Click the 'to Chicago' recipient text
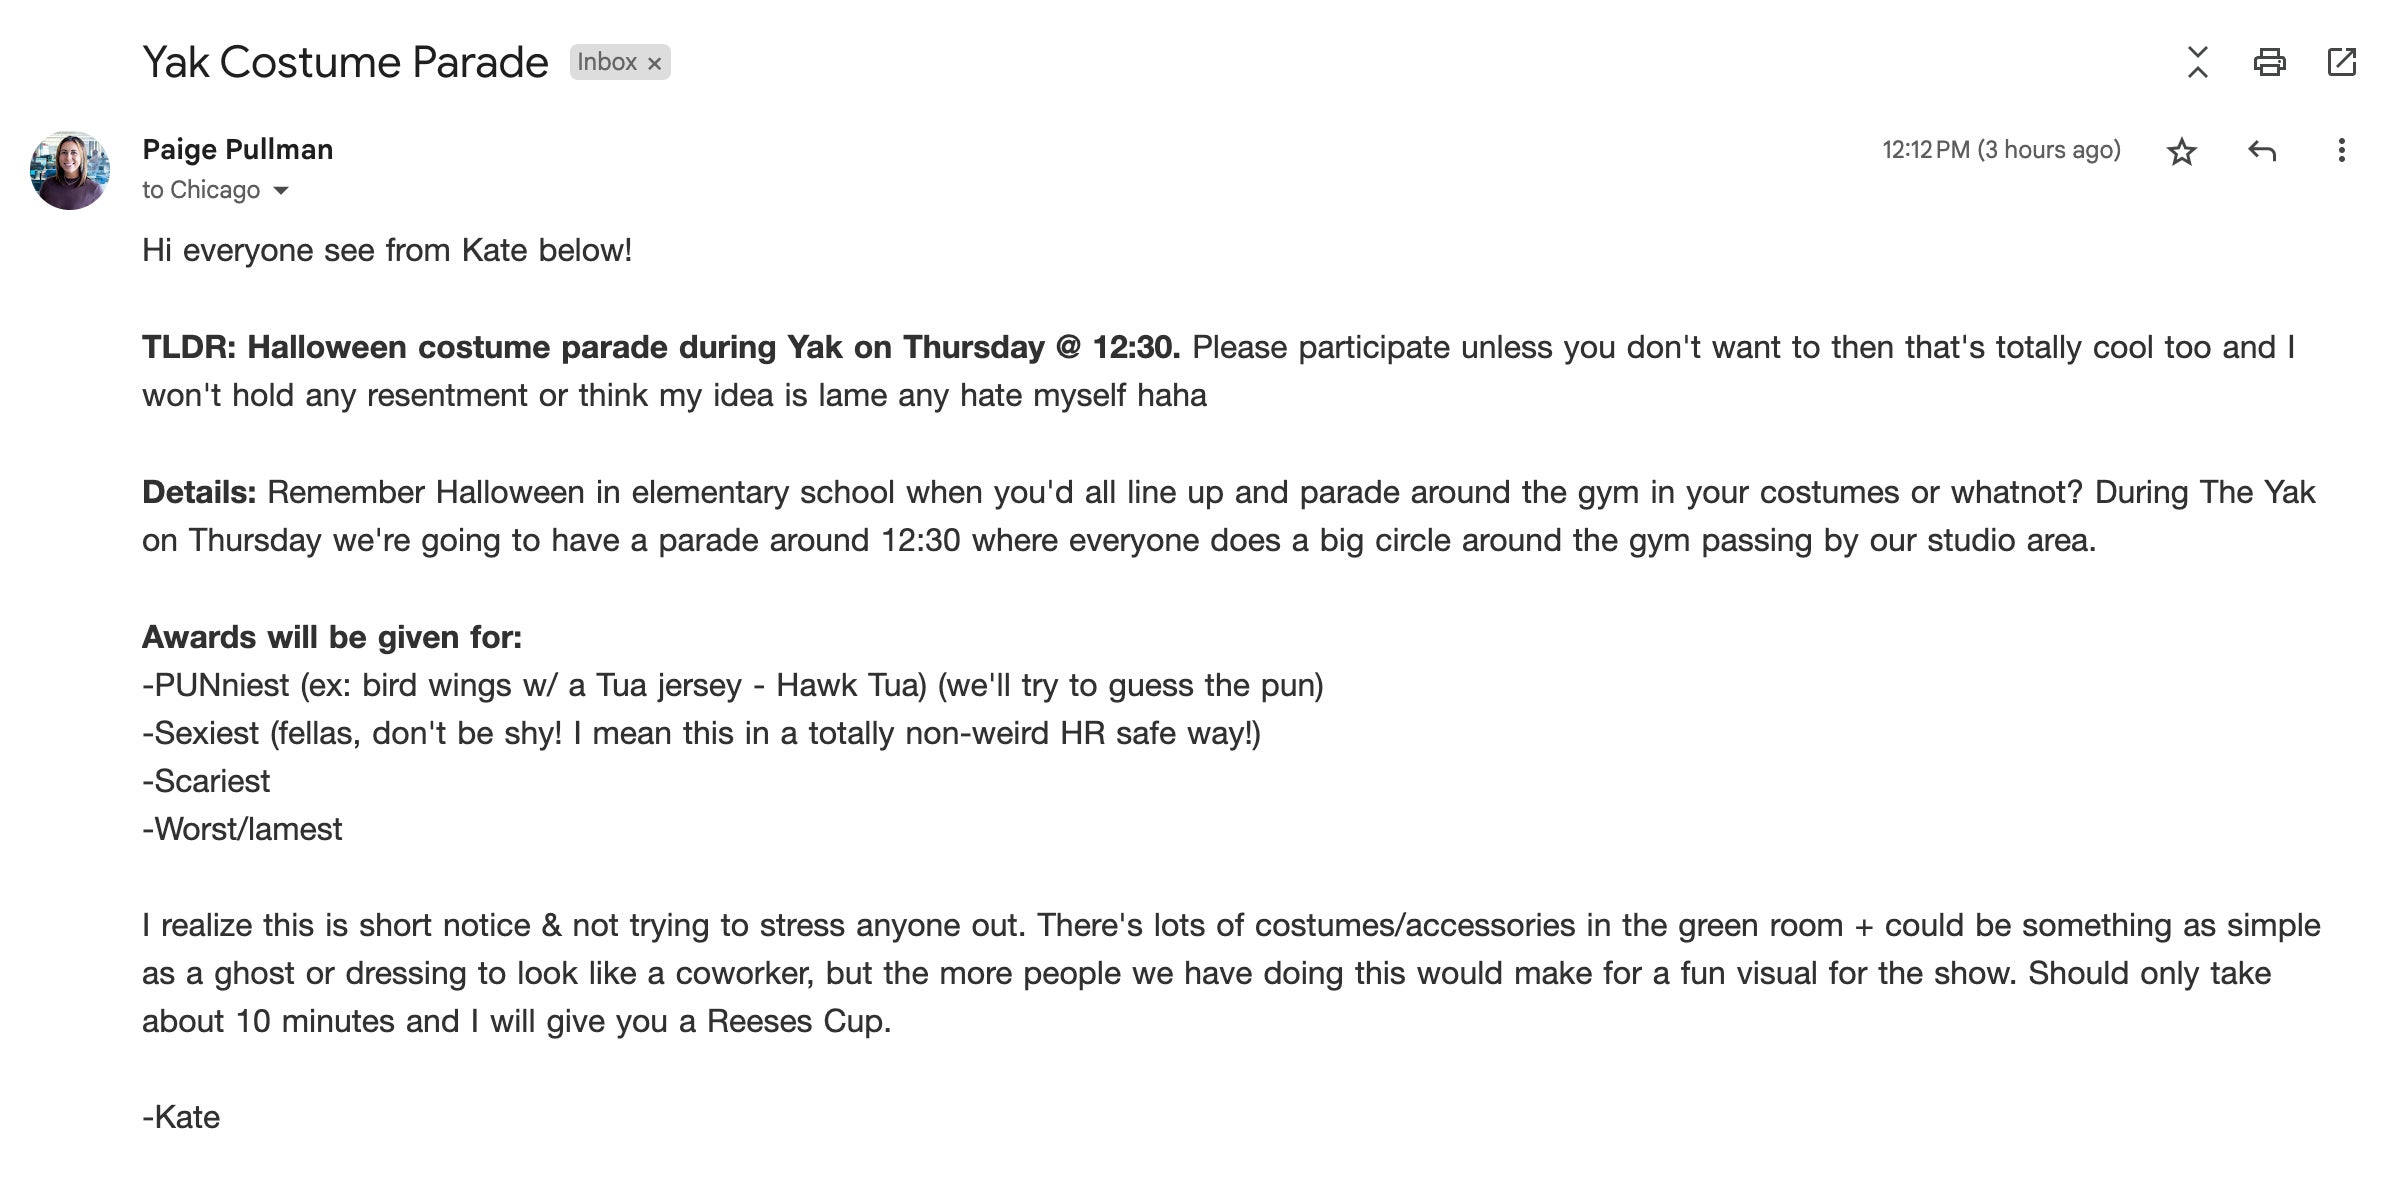This screenshot has height=1178, width=2388. [201, 190]
